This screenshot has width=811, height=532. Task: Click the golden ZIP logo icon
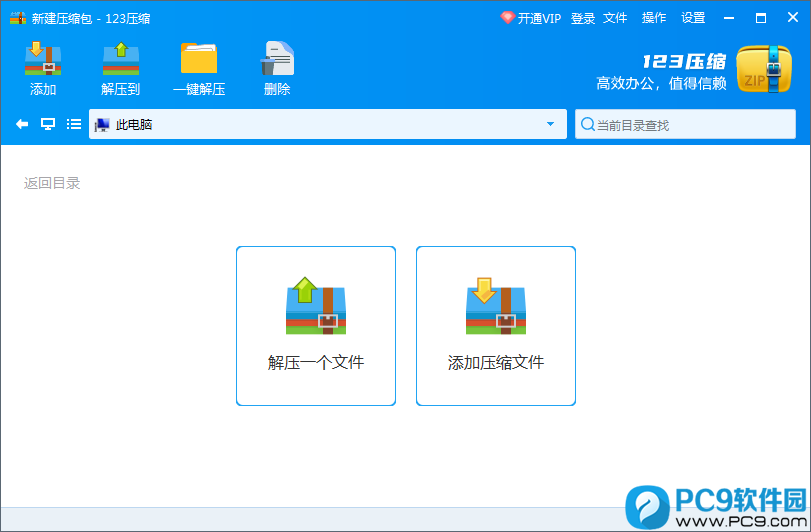[764, 69]
